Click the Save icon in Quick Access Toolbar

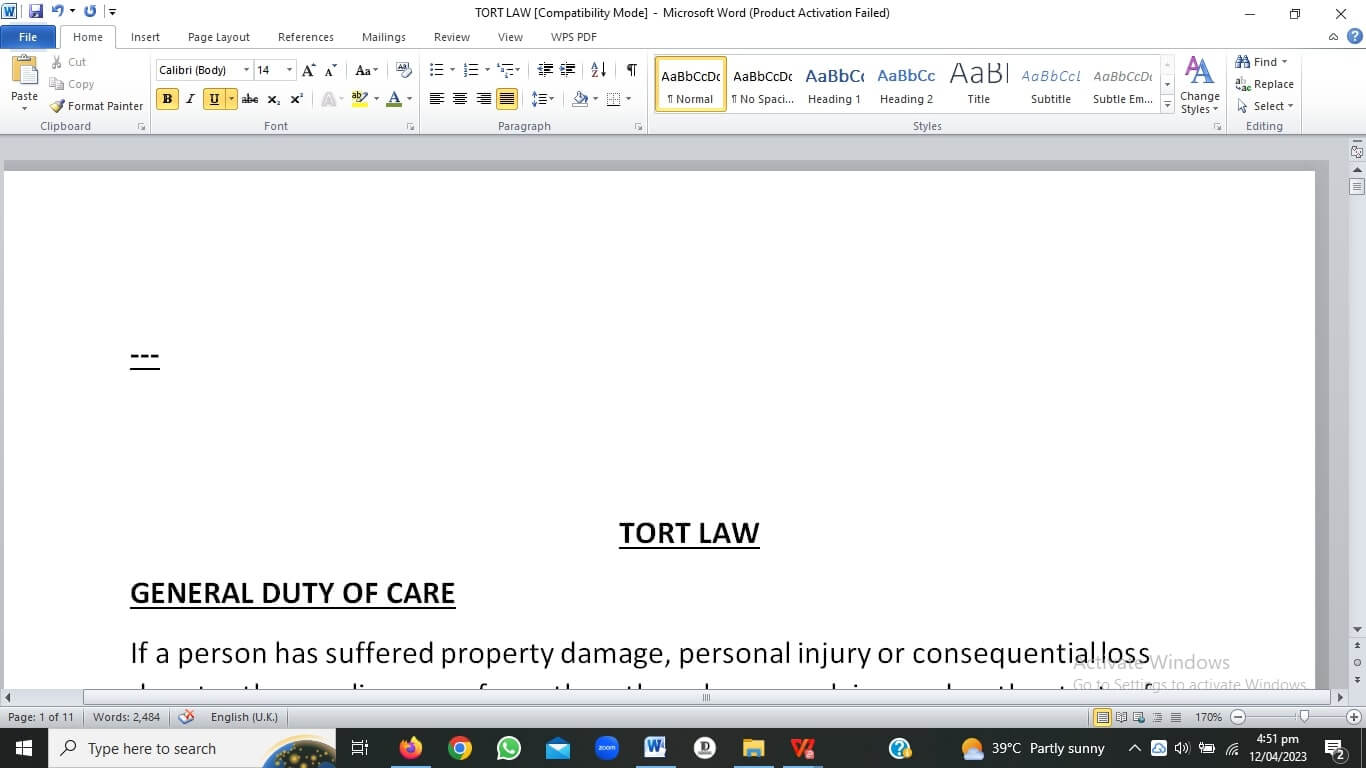[36, 12]
